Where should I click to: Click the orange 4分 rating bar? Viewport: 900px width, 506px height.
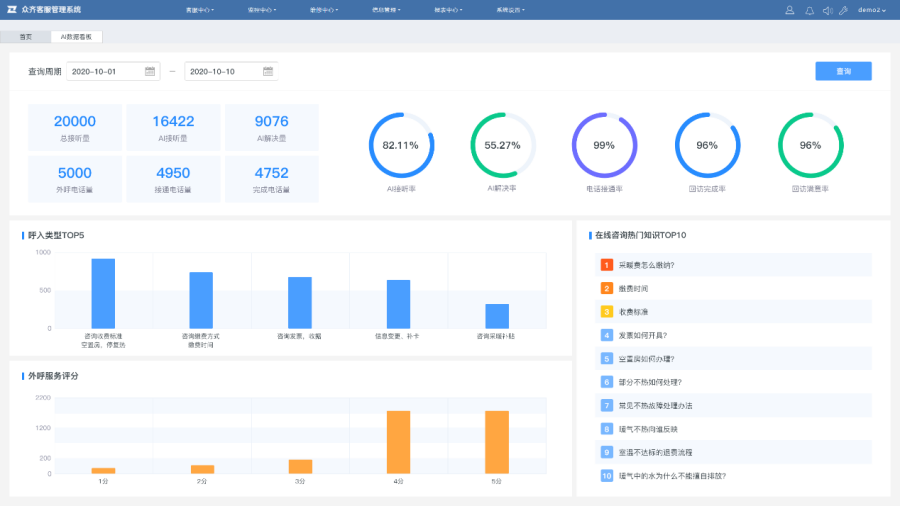pyautogui.click(x=398, y=442)
